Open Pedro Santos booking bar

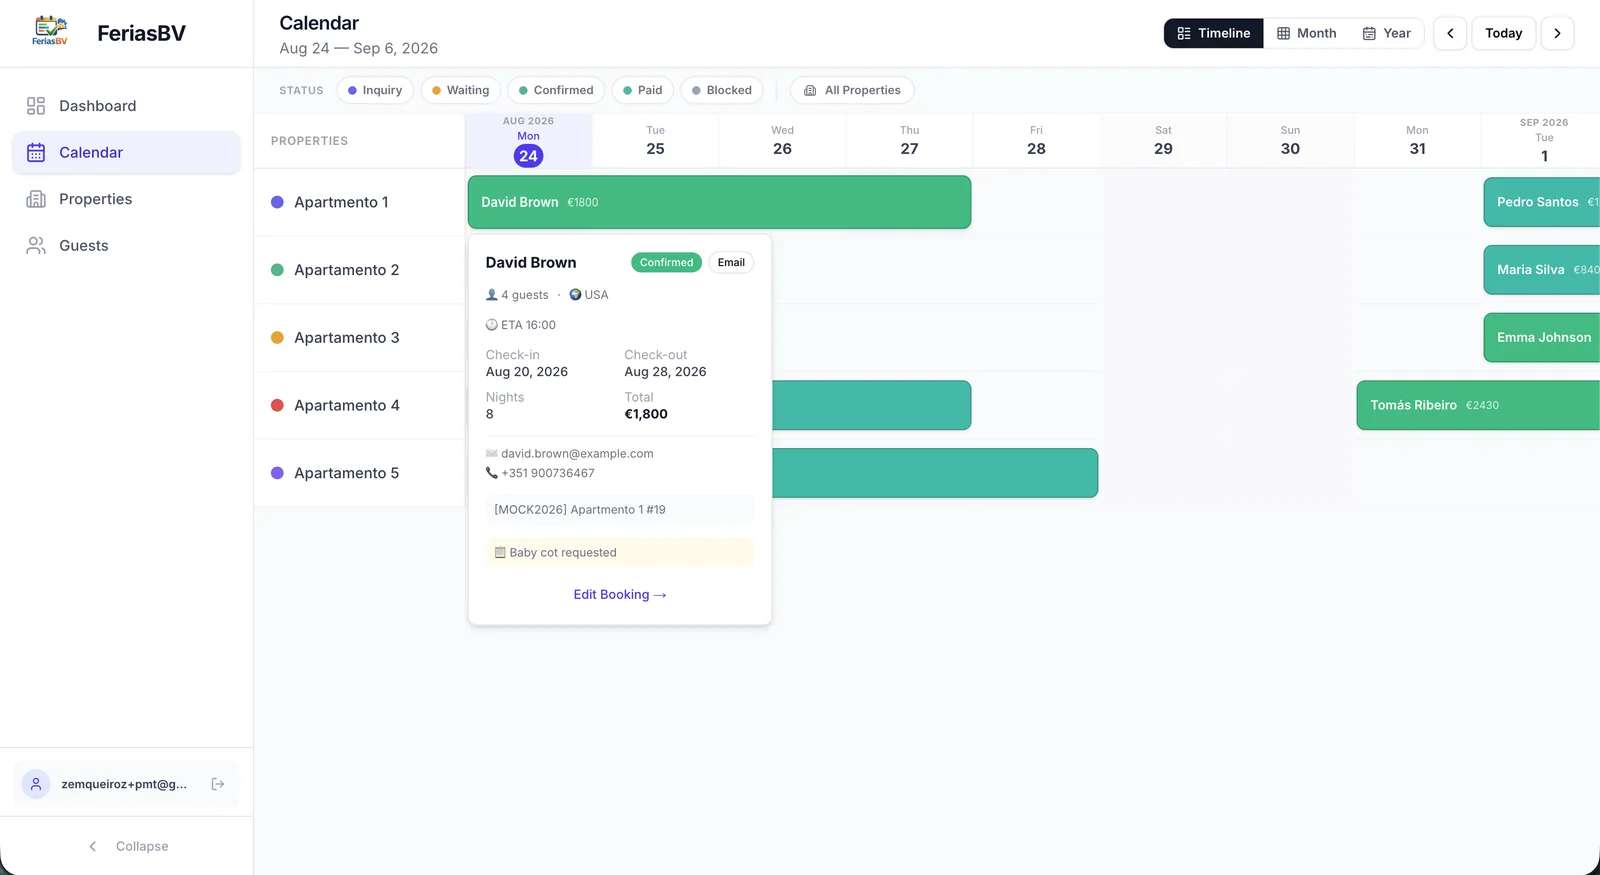1541,202
